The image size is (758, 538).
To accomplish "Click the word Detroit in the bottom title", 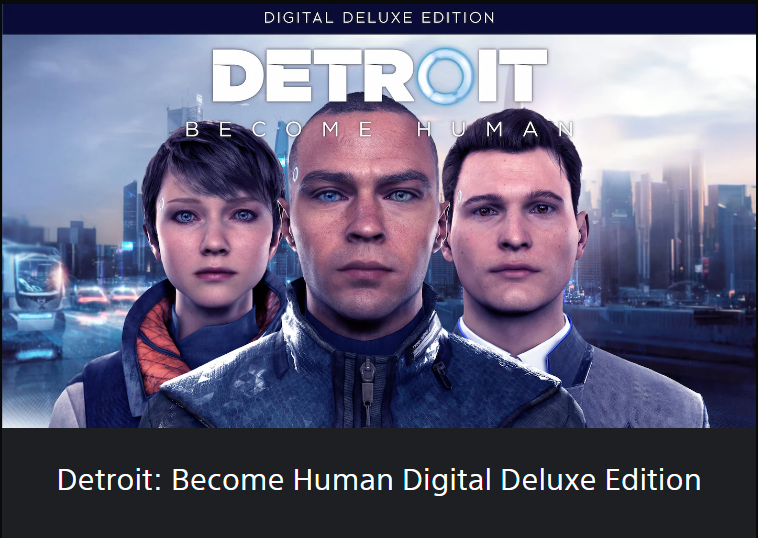I will 109,480.
